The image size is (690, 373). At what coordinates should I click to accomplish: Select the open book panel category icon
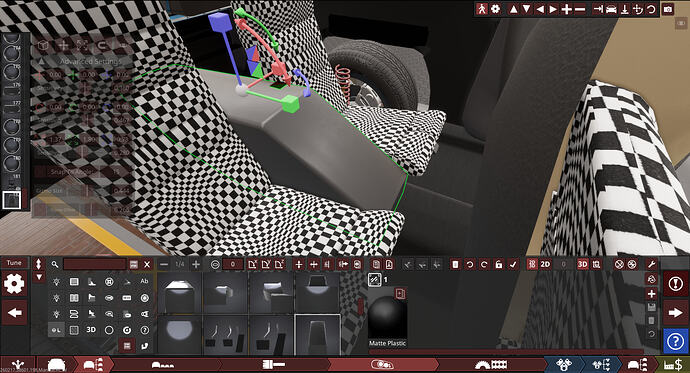[x=74, y=298]
